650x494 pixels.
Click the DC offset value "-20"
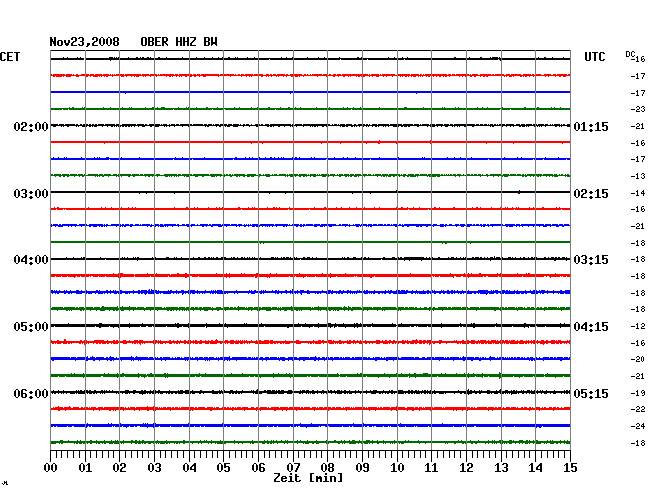(x=638, y=359)
